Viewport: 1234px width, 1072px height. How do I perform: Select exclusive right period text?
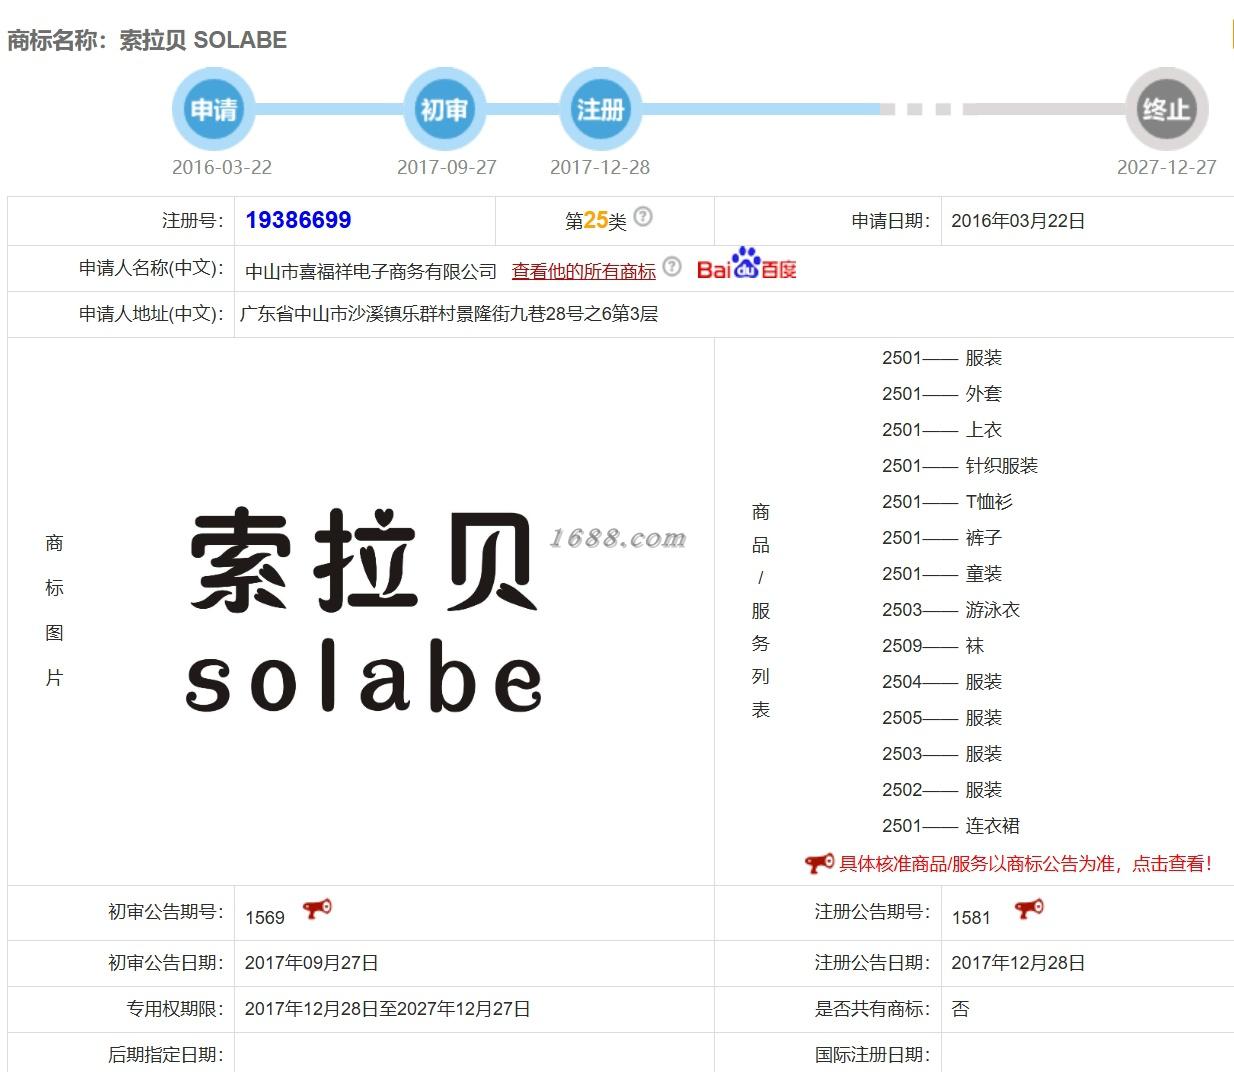click(388, 1009)
